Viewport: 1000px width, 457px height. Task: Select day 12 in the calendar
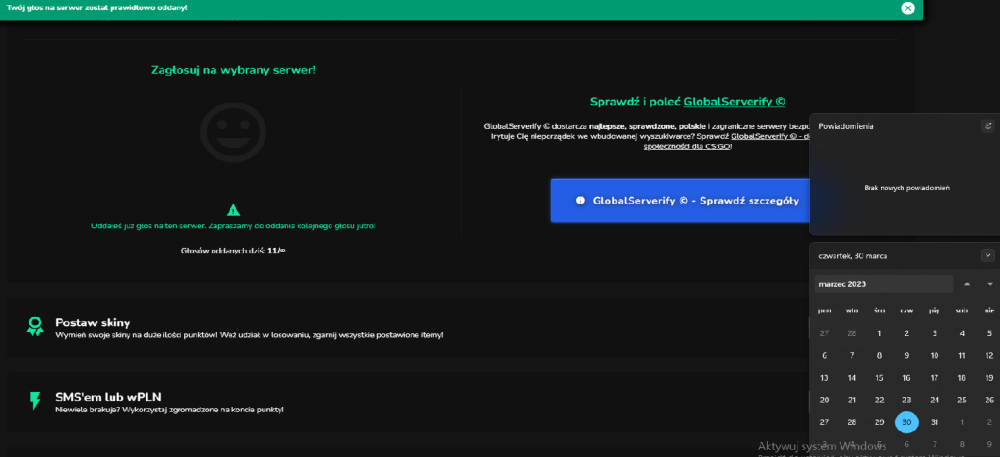click(989, 356)
